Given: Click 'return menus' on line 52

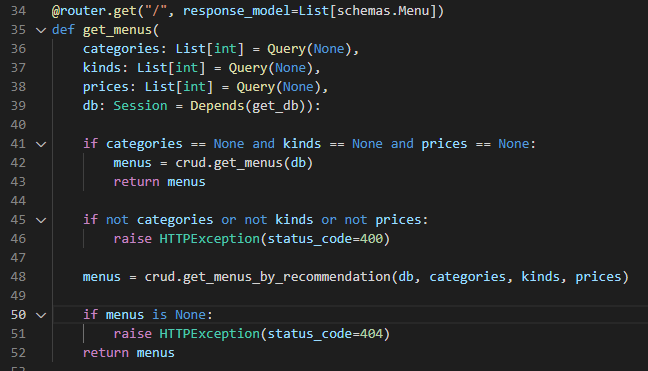Looking at the screenshot, I should click(x=129, y=353).
